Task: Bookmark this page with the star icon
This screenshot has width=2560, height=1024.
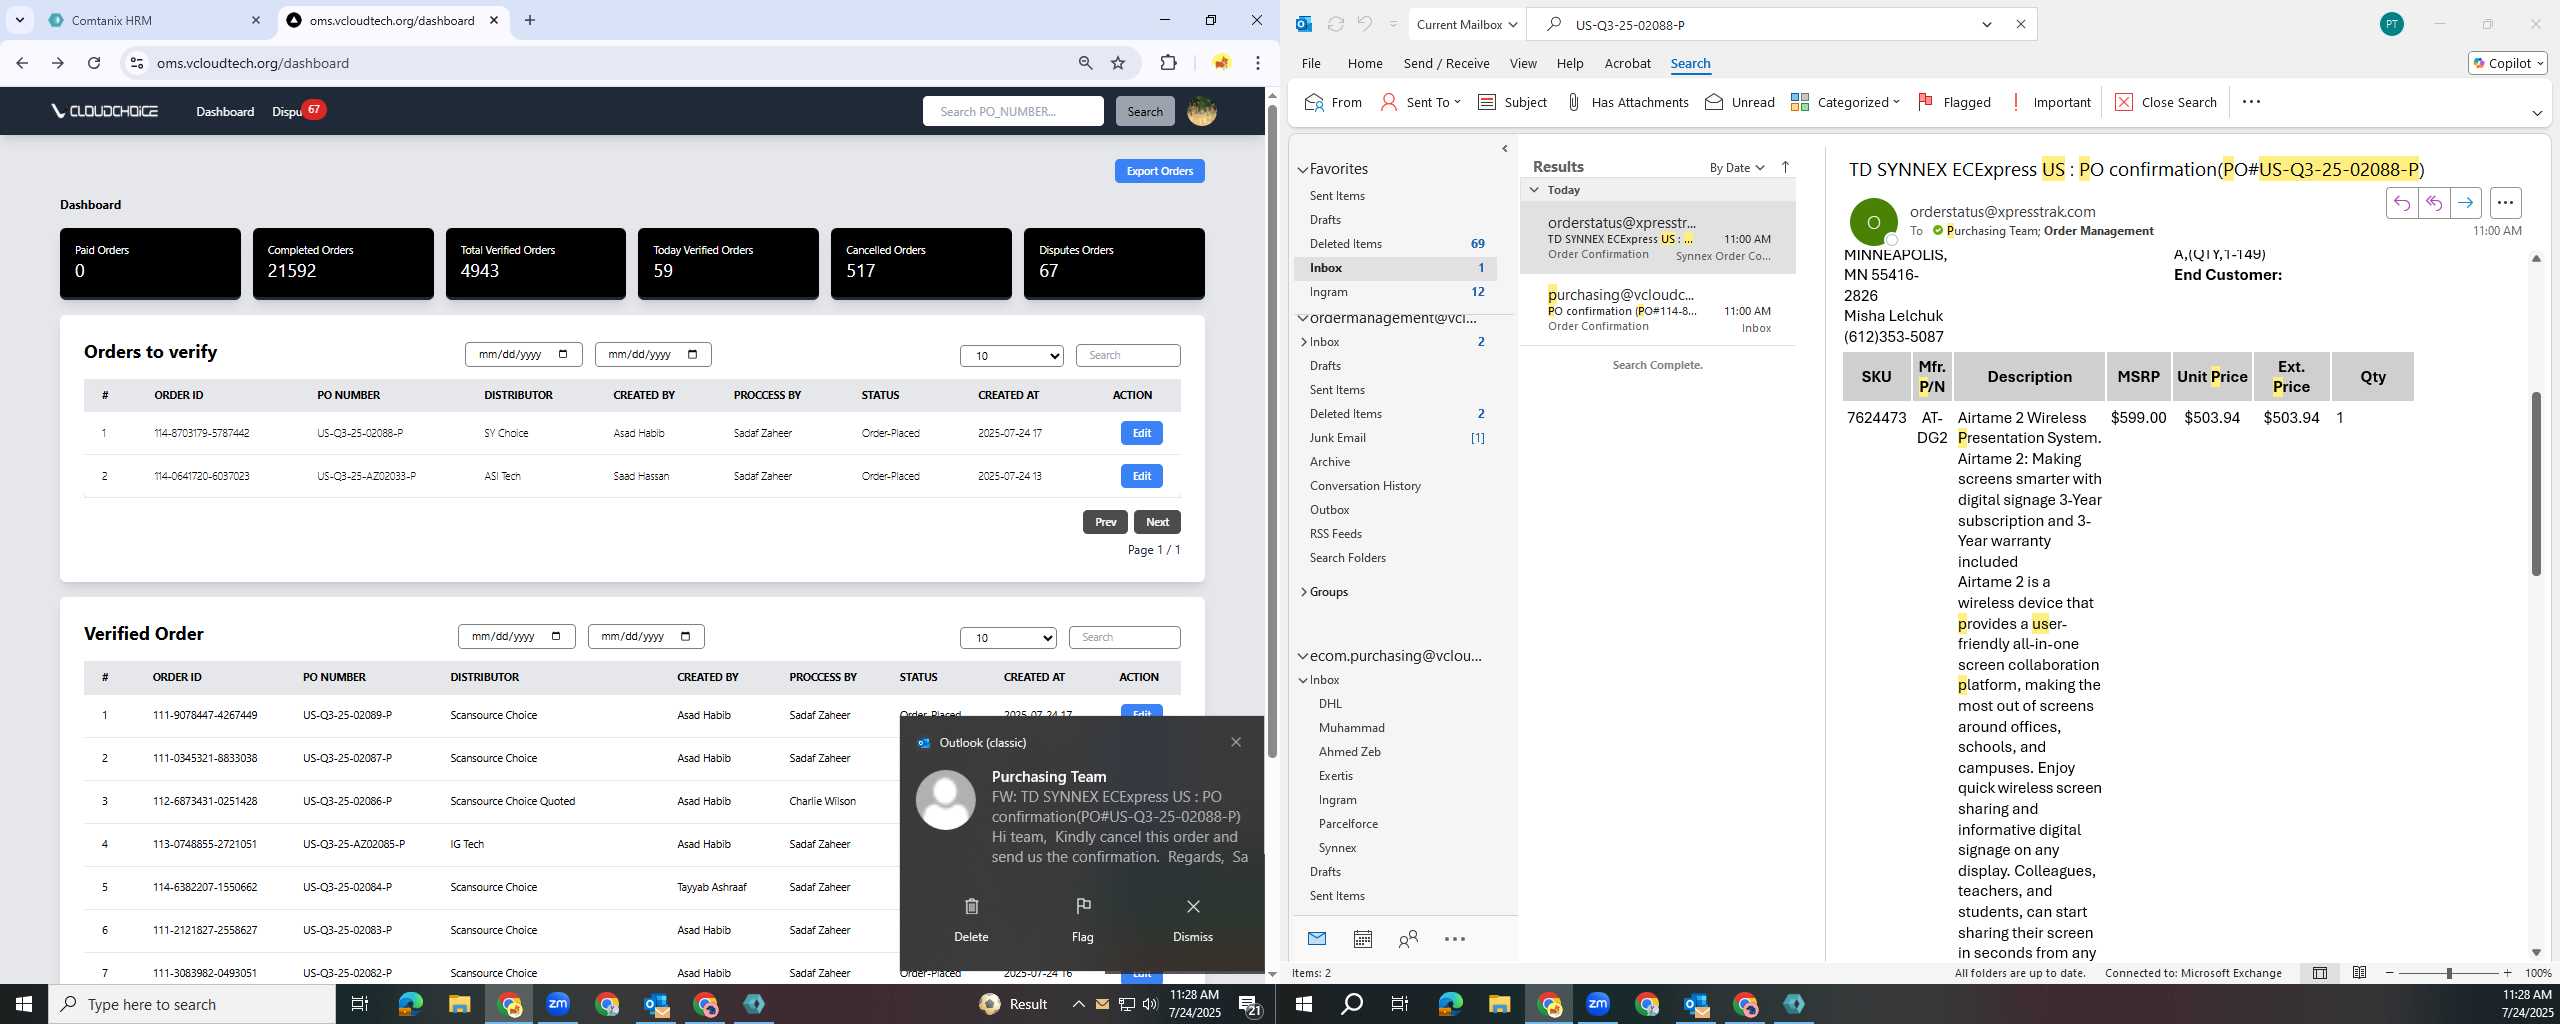Action: (1118, 63)
